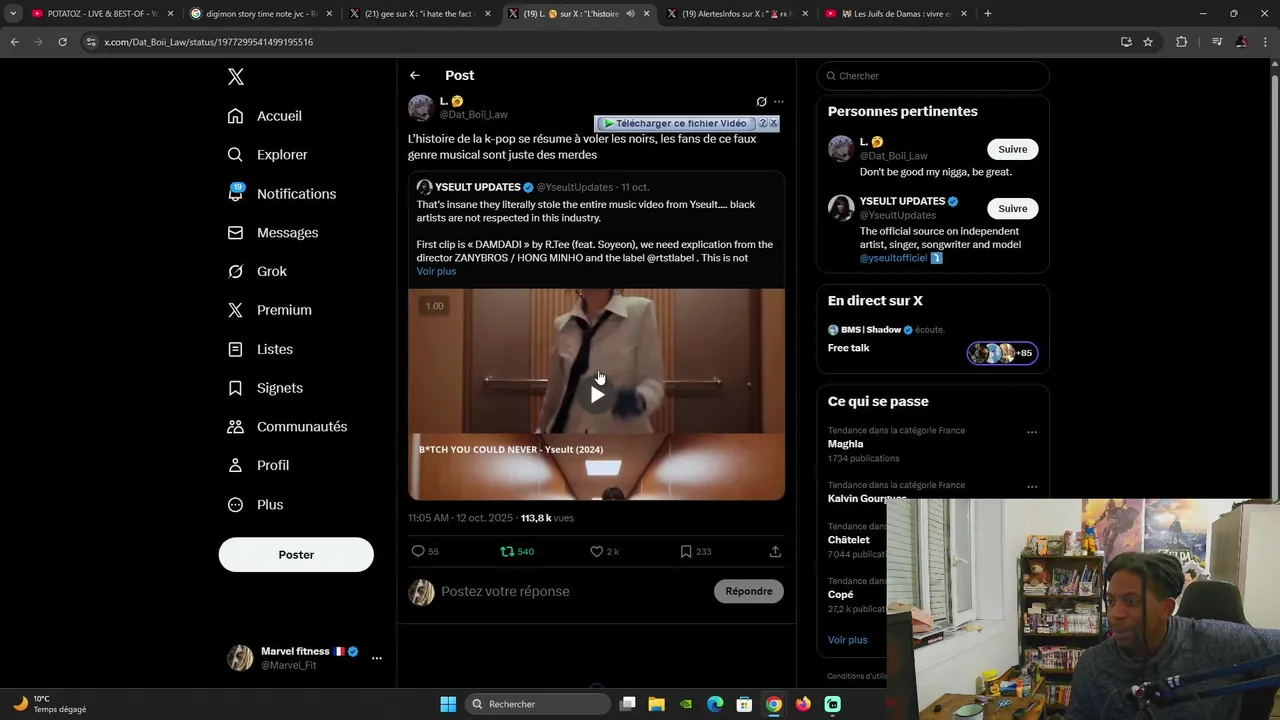This screenshot has width=1280, height=720.
Task: Follow YSEULT UPDATES with Suivre button
Action: (1013, 208)
